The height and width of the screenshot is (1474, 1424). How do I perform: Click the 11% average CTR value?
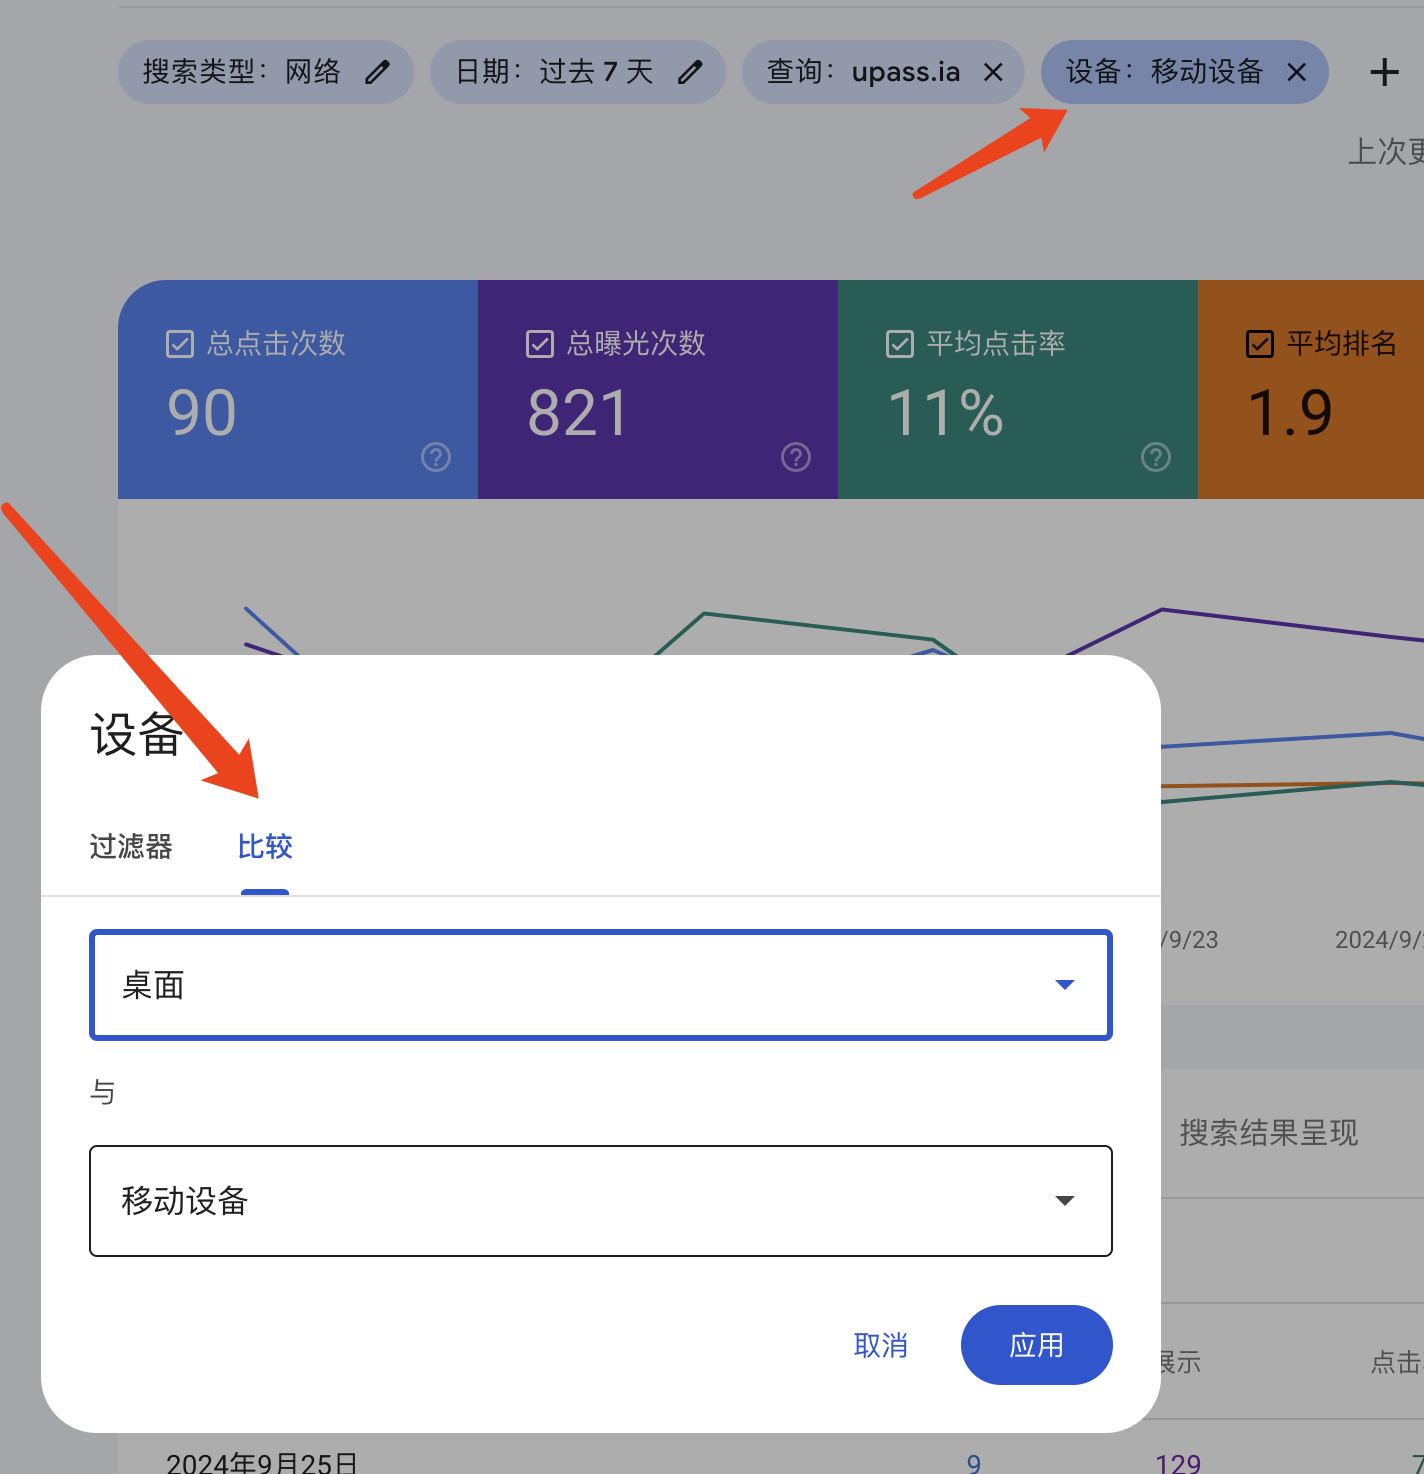[945, 413]
